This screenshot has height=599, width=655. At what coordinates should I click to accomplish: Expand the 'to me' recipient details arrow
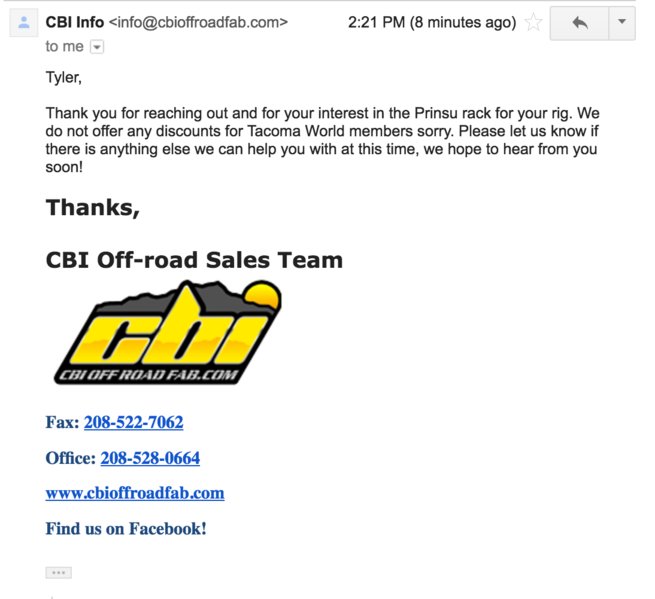(x=97, y=47)
